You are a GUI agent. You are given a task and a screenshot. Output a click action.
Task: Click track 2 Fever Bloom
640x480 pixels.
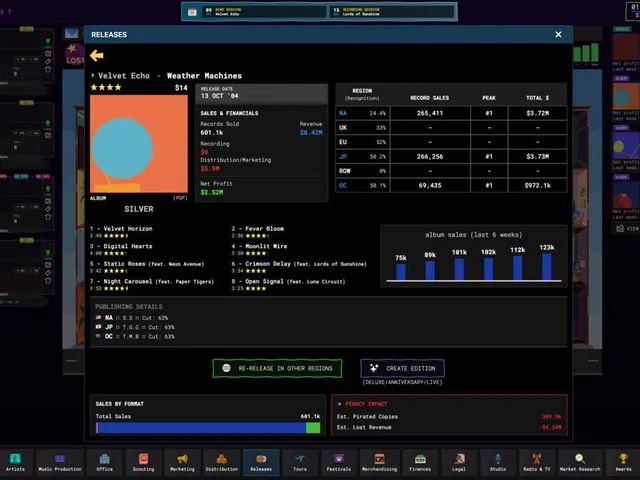pos(258,232)
